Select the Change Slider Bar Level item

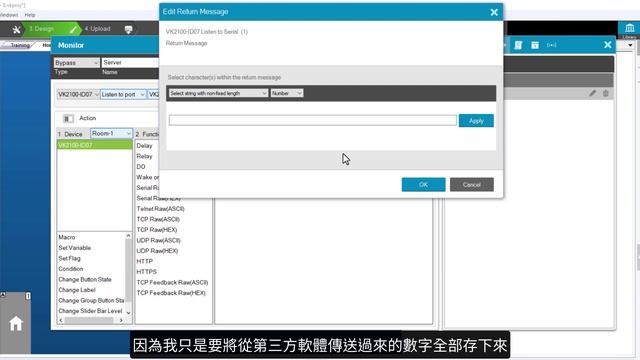tap(90, 311)
